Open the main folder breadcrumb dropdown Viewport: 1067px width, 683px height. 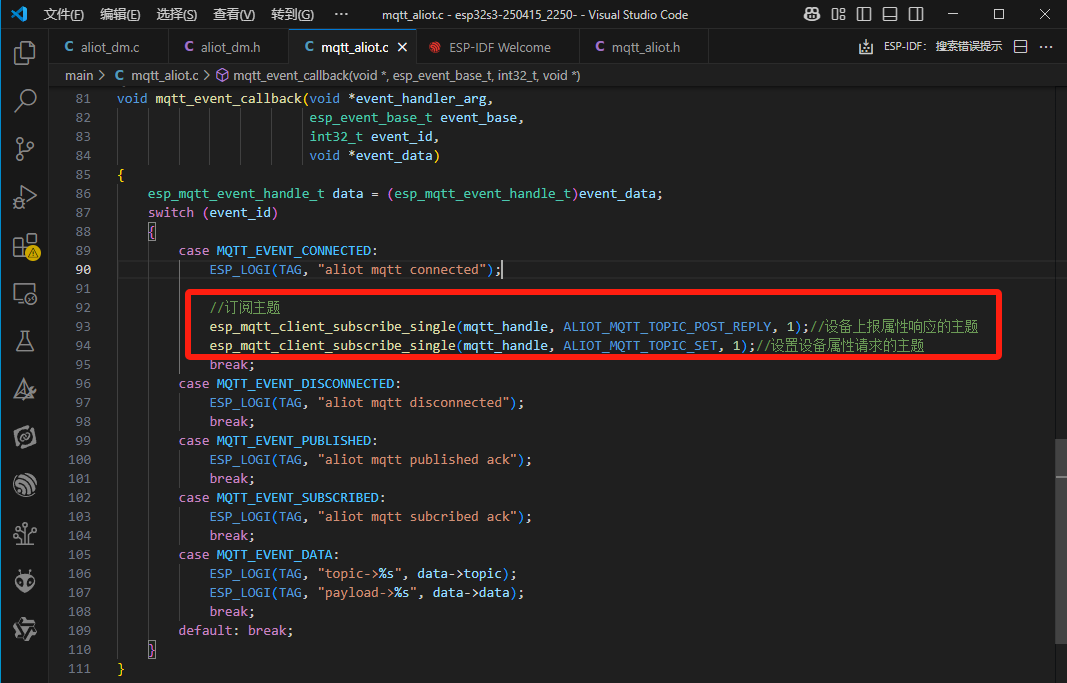point(79,76)
